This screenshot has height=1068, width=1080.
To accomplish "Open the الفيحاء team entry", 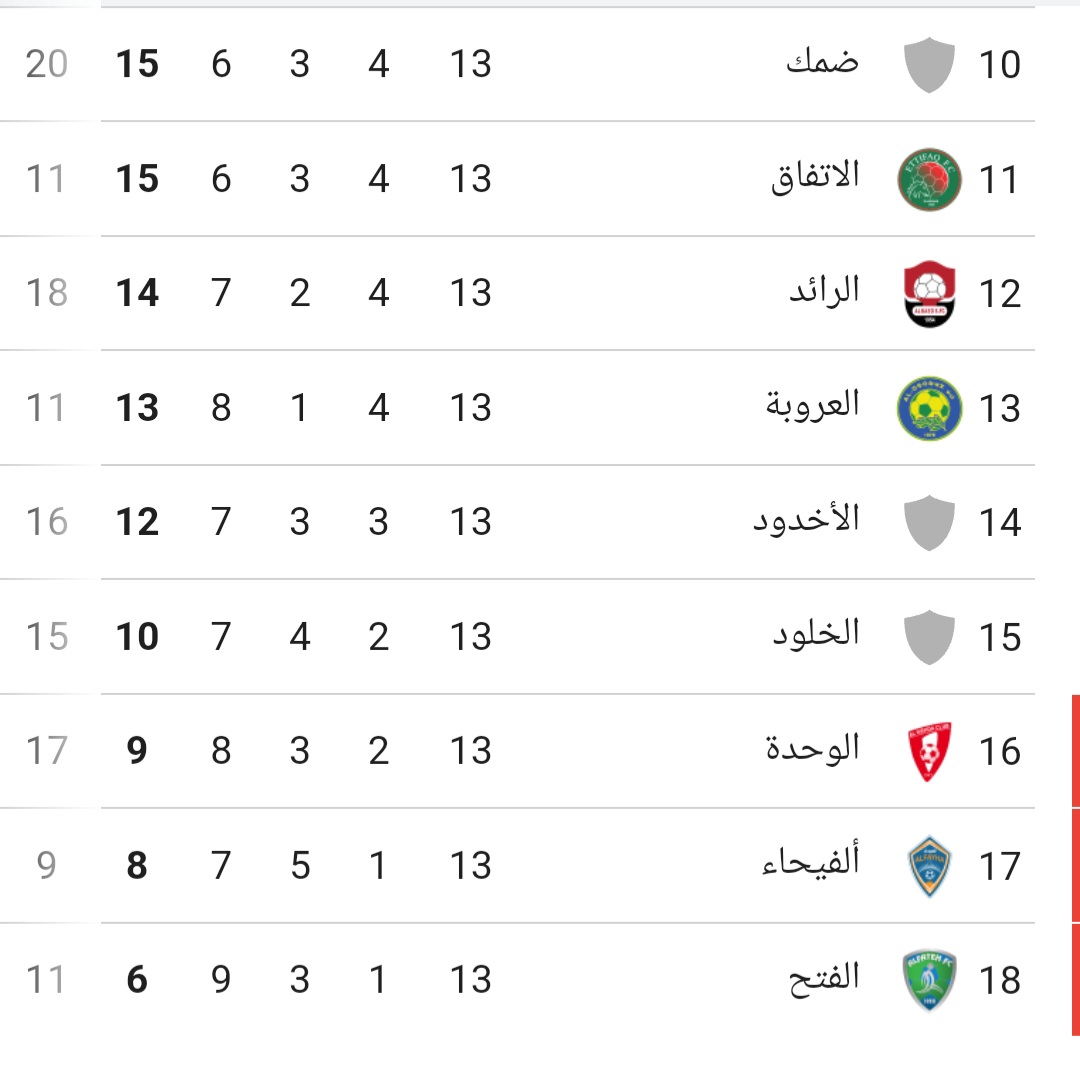I will (811, 863).
